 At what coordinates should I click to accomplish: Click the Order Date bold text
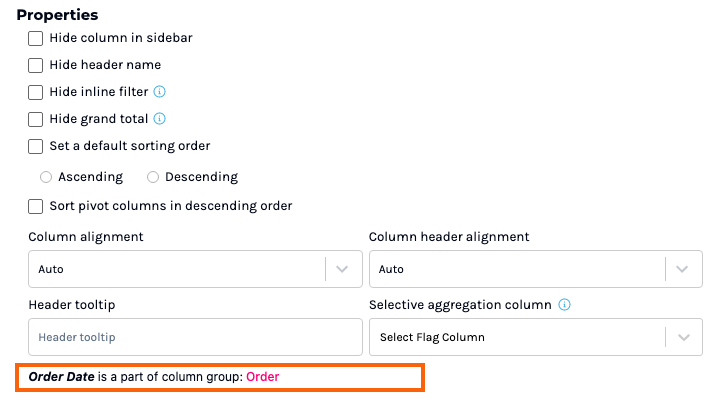tap(61, 377)
